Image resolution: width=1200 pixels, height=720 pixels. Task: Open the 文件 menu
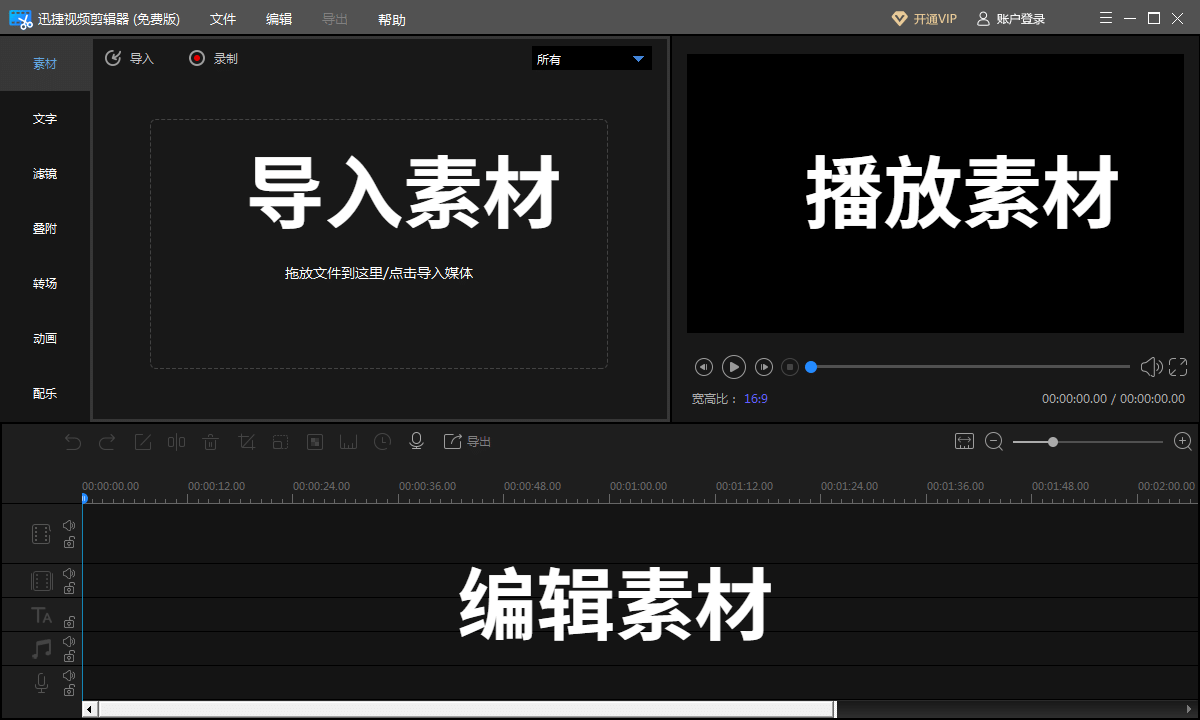click(222, 18)
